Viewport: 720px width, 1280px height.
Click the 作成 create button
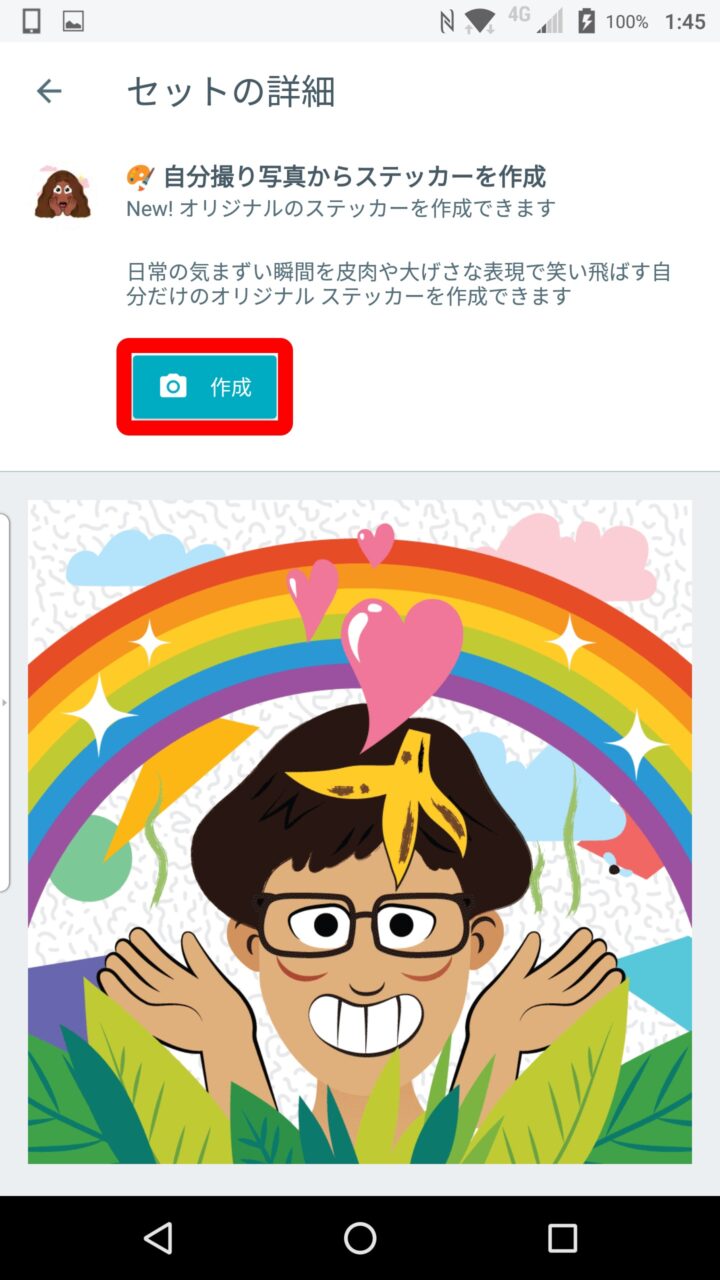click(205, 386)
